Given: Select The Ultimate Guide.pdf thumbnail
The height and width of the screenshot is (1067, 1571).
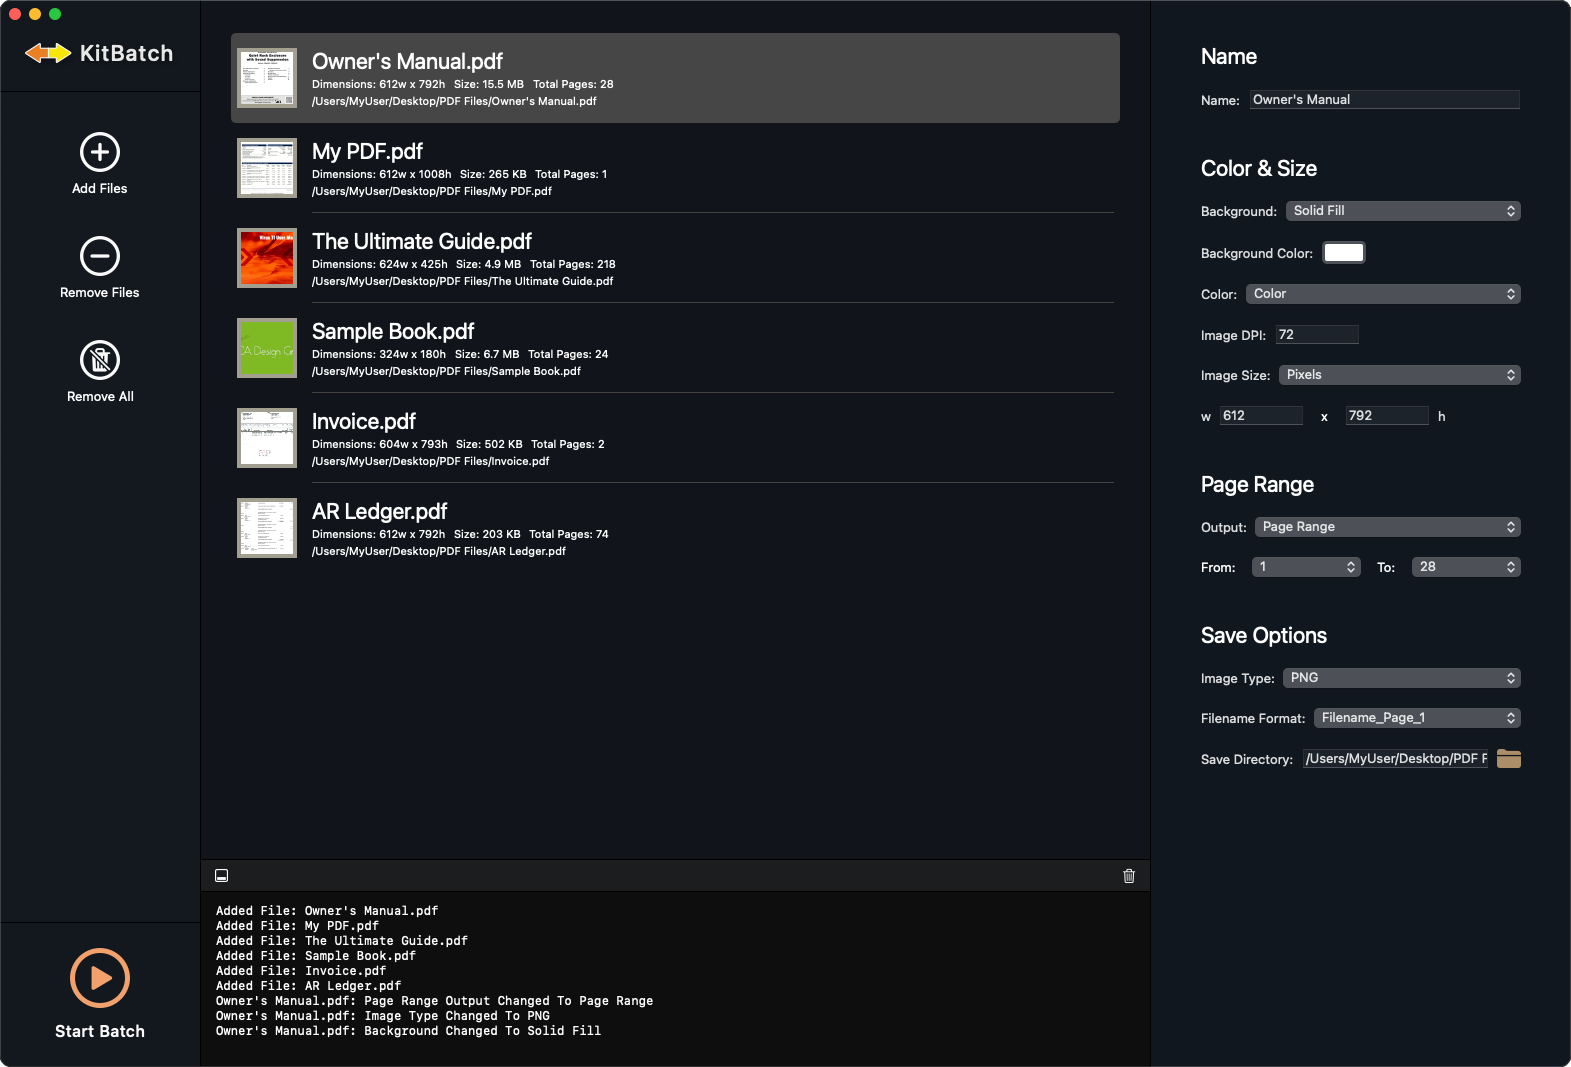Looking at the screenshot, I should coord(267,258).
